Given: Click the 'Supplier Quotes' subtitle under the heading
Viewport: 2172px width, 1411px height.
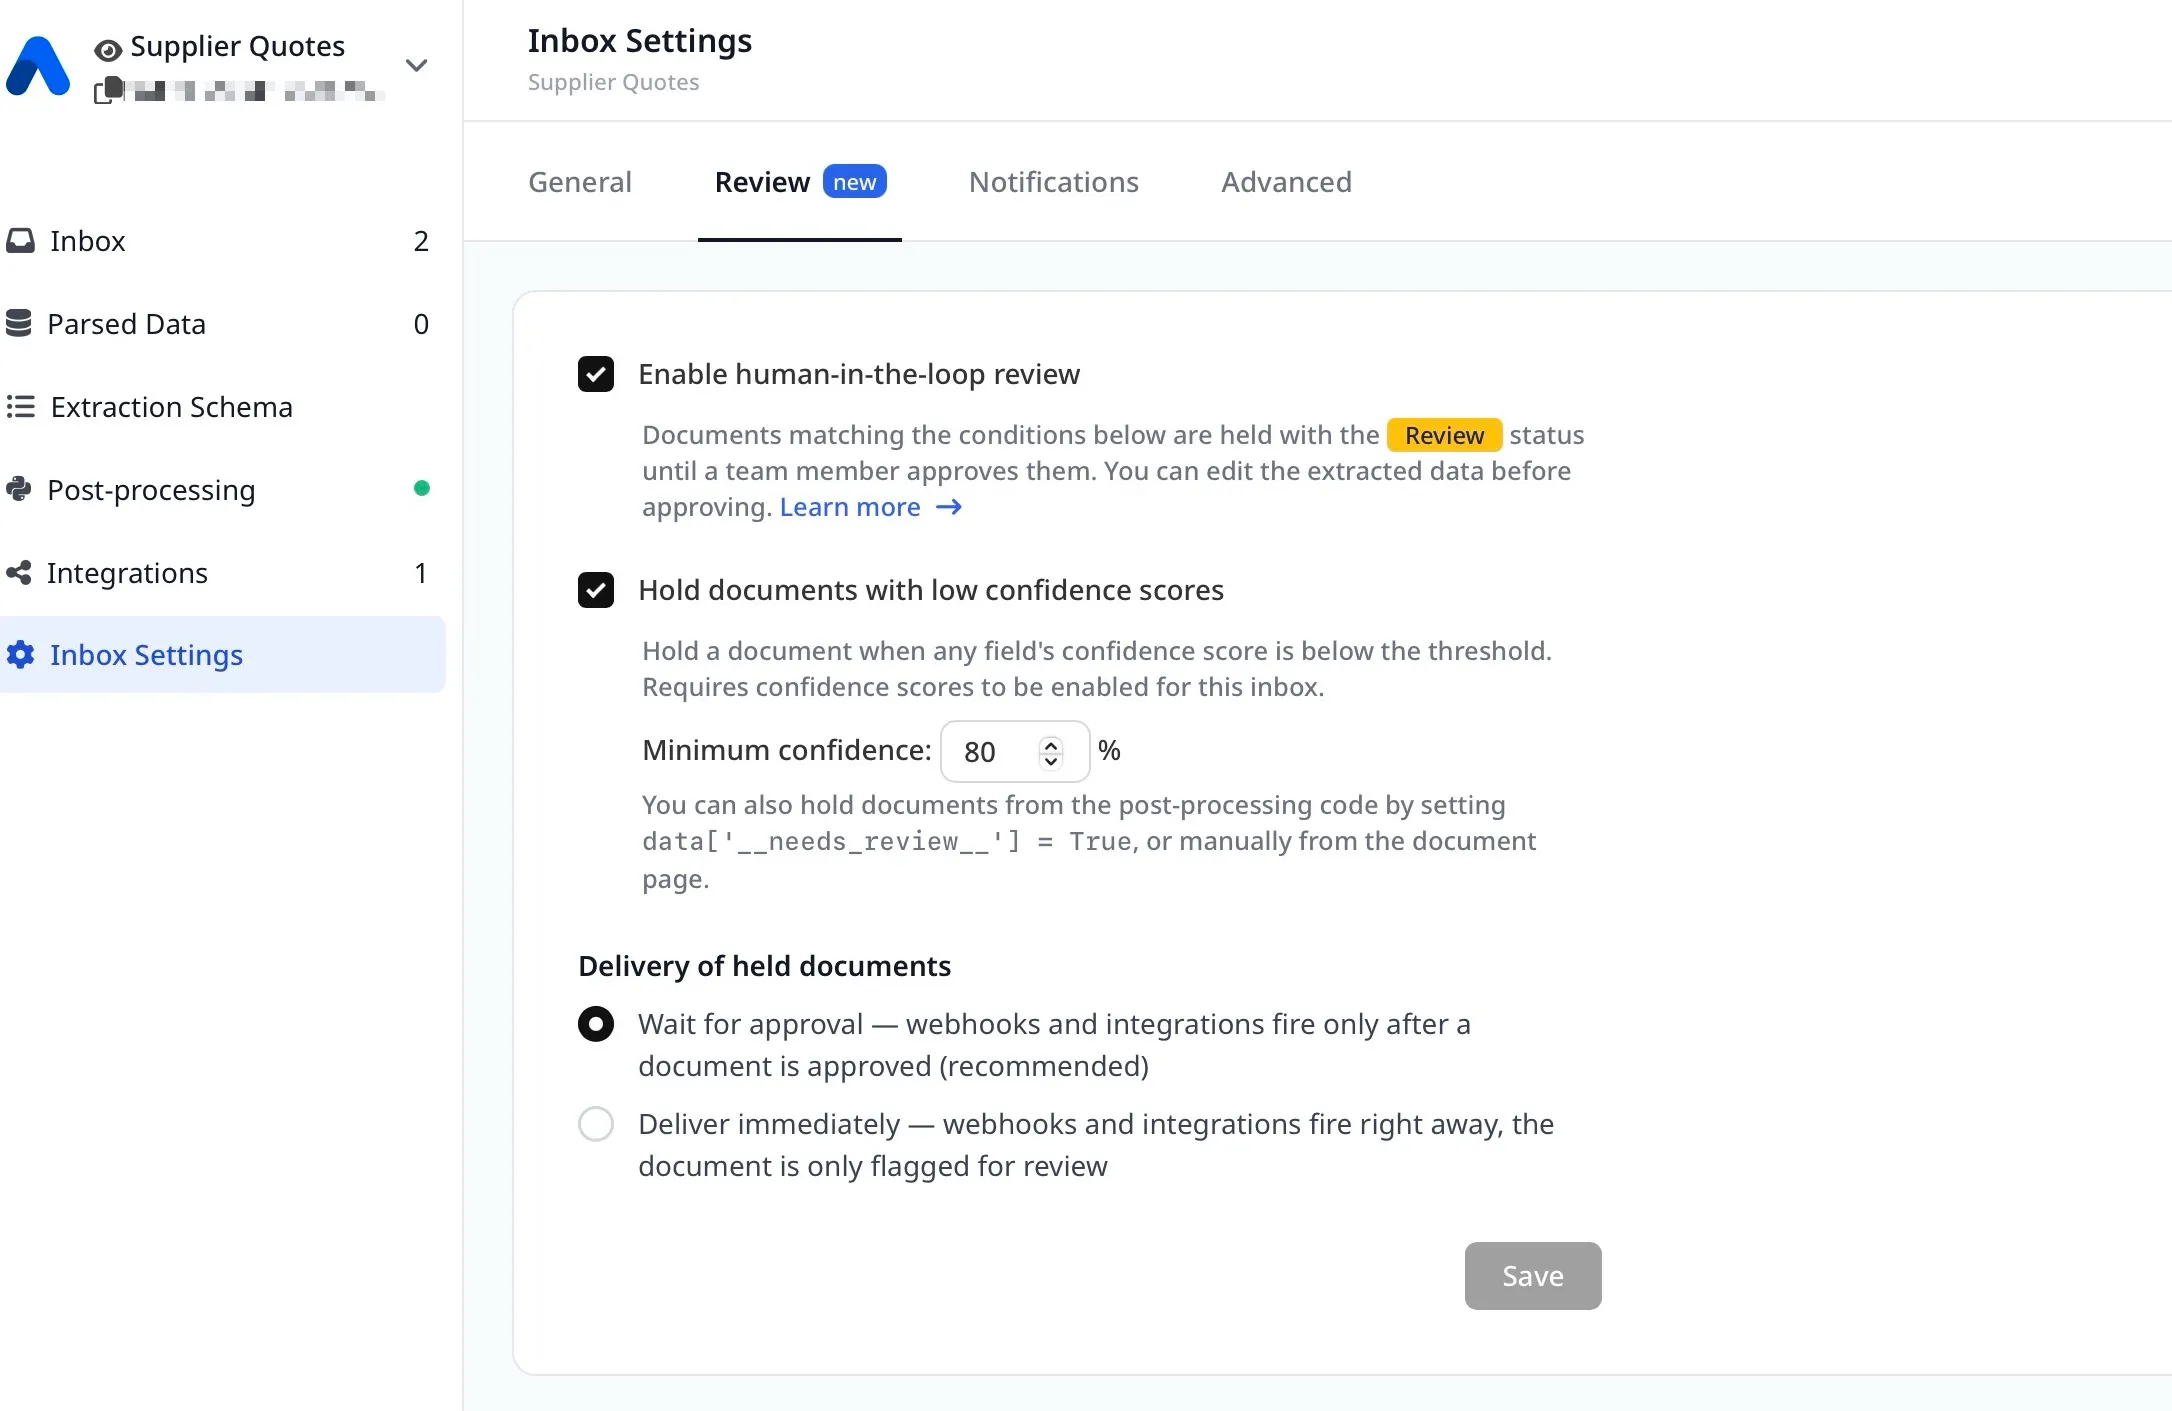Looking at the screenshot, I should (x=614, y=82).
